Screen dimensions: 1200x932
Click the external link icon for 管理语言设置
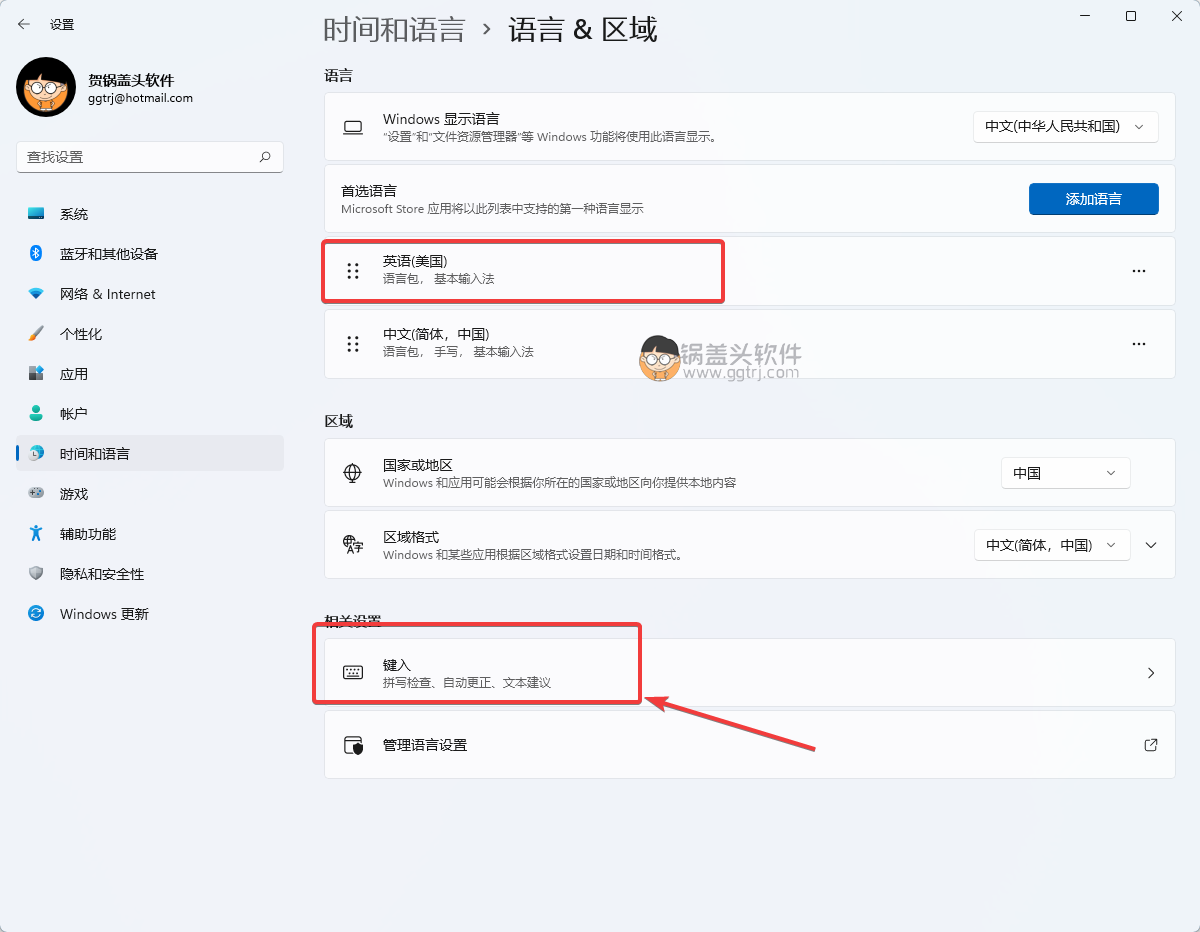coord(1151,745)
